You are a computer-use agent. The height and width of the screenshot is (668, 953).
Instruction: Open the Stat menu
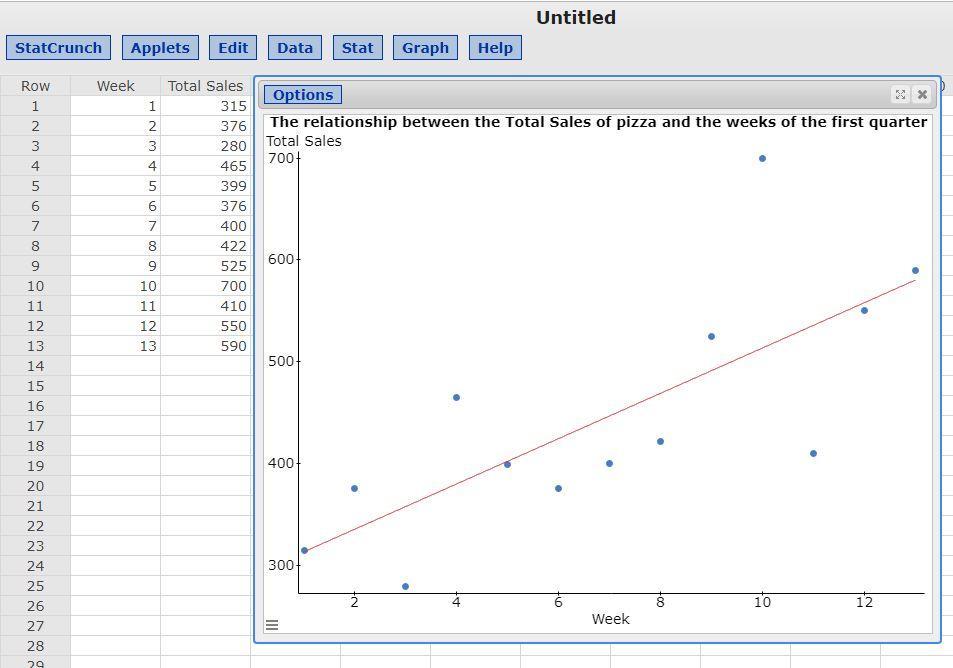point(357,48)
